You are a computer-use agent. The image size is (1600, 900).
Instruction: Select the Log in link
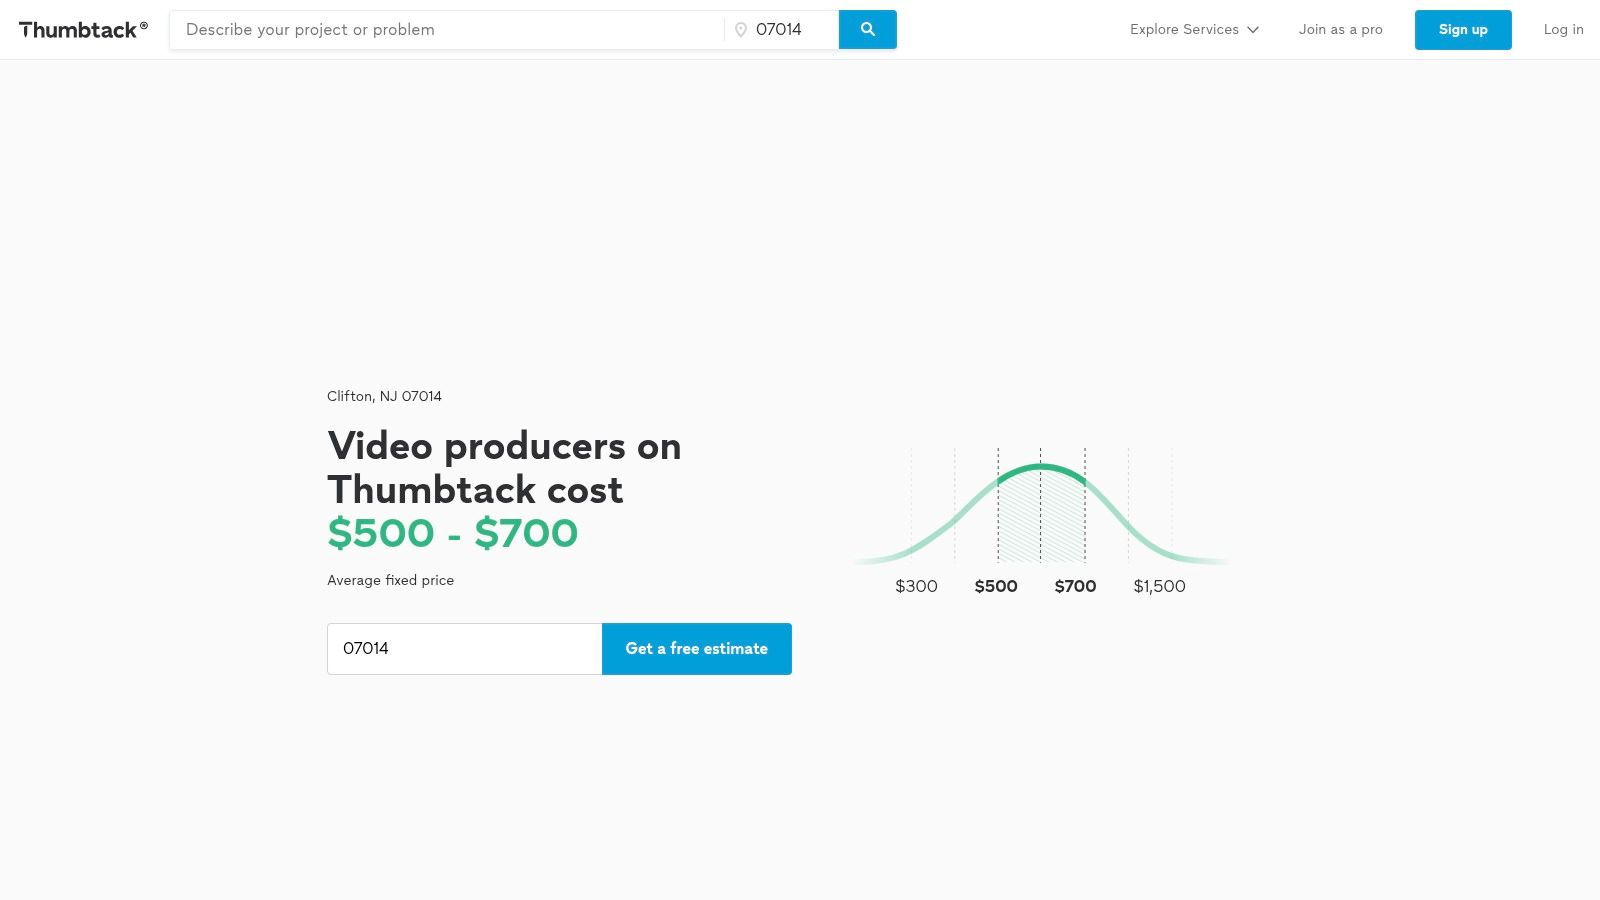(1563, 29)
